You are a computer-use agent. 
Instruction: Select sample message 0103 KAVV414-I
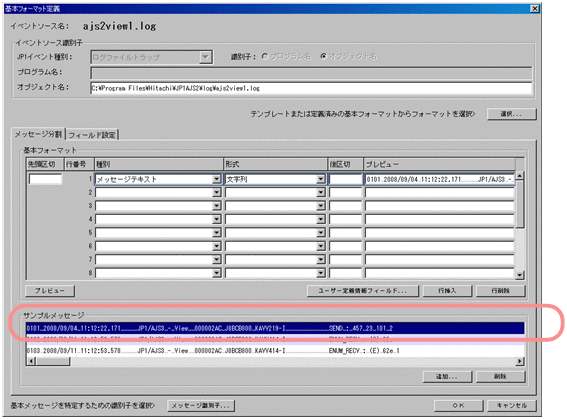[x=275, y=351]
